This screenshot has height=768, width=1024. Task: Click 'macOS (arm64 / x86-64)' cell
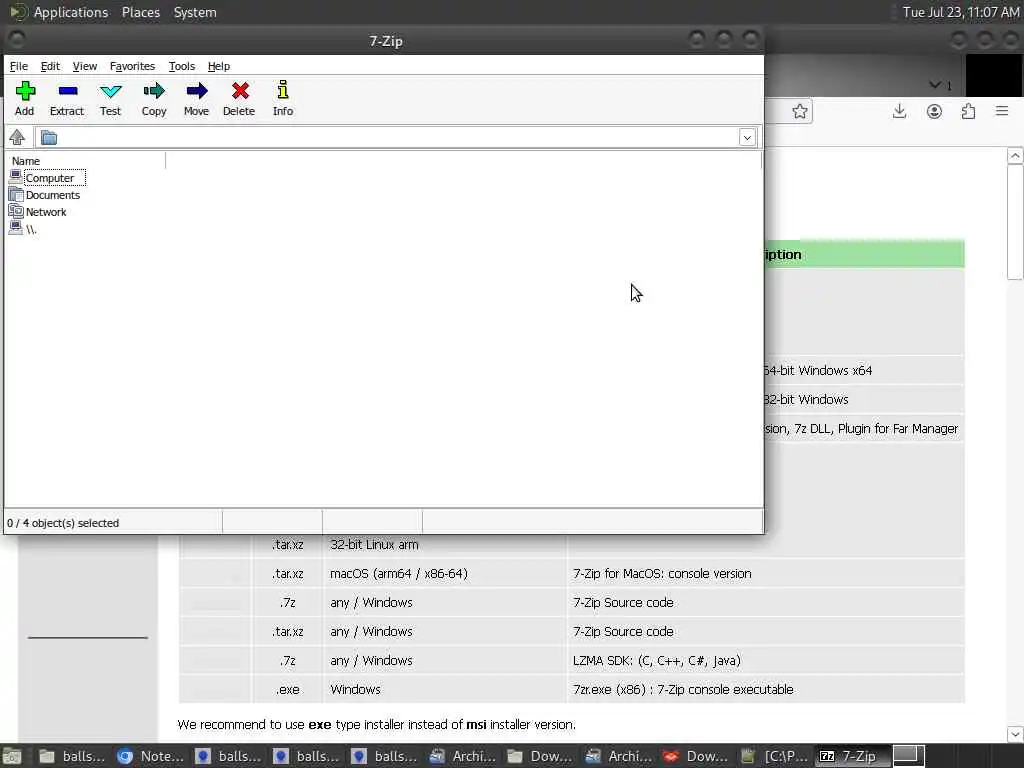coord(399,573)
